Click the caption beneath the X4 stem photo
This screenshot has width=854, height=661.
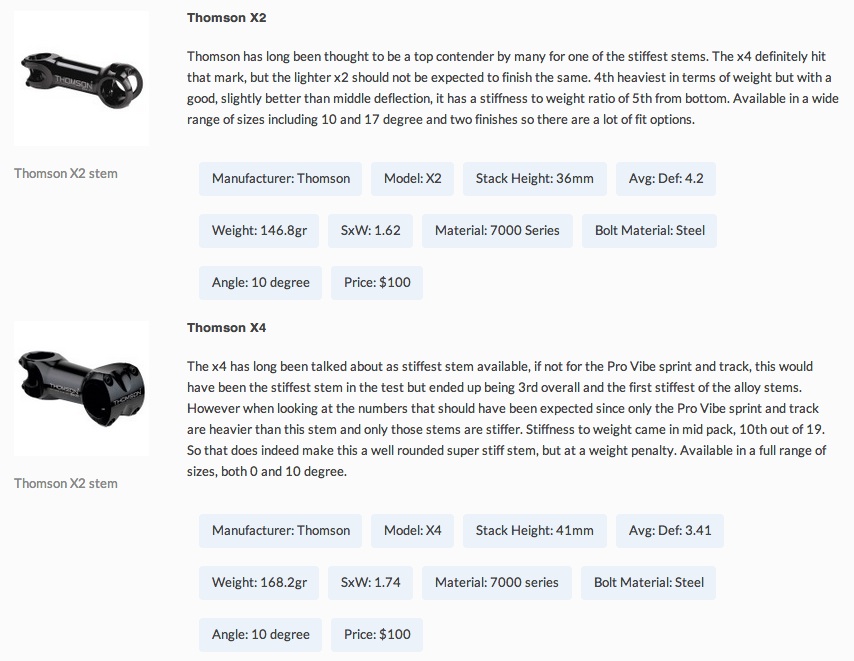[66, 484]
